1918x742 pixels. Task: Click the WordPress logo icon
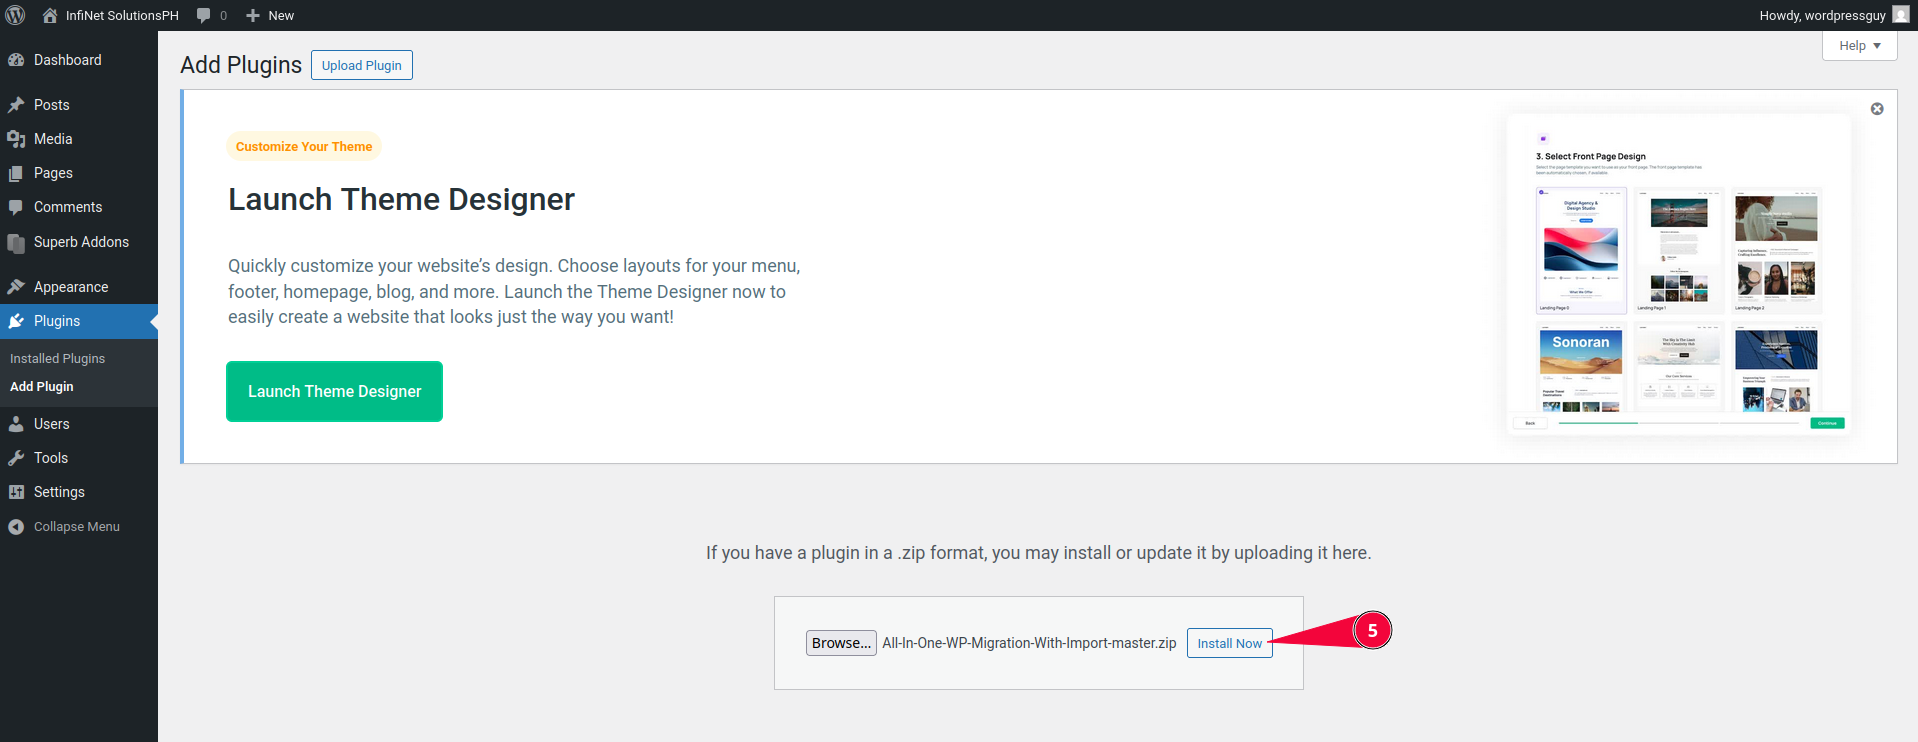pos(16,15)
